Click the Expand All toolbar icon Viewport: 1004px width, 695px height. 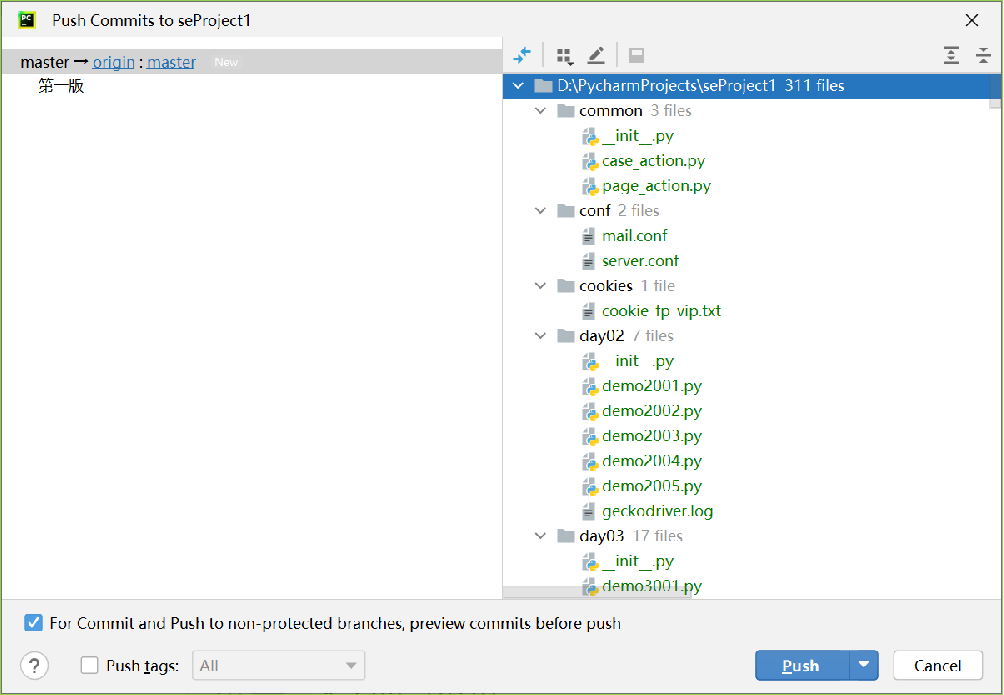(x=951, y=56)
